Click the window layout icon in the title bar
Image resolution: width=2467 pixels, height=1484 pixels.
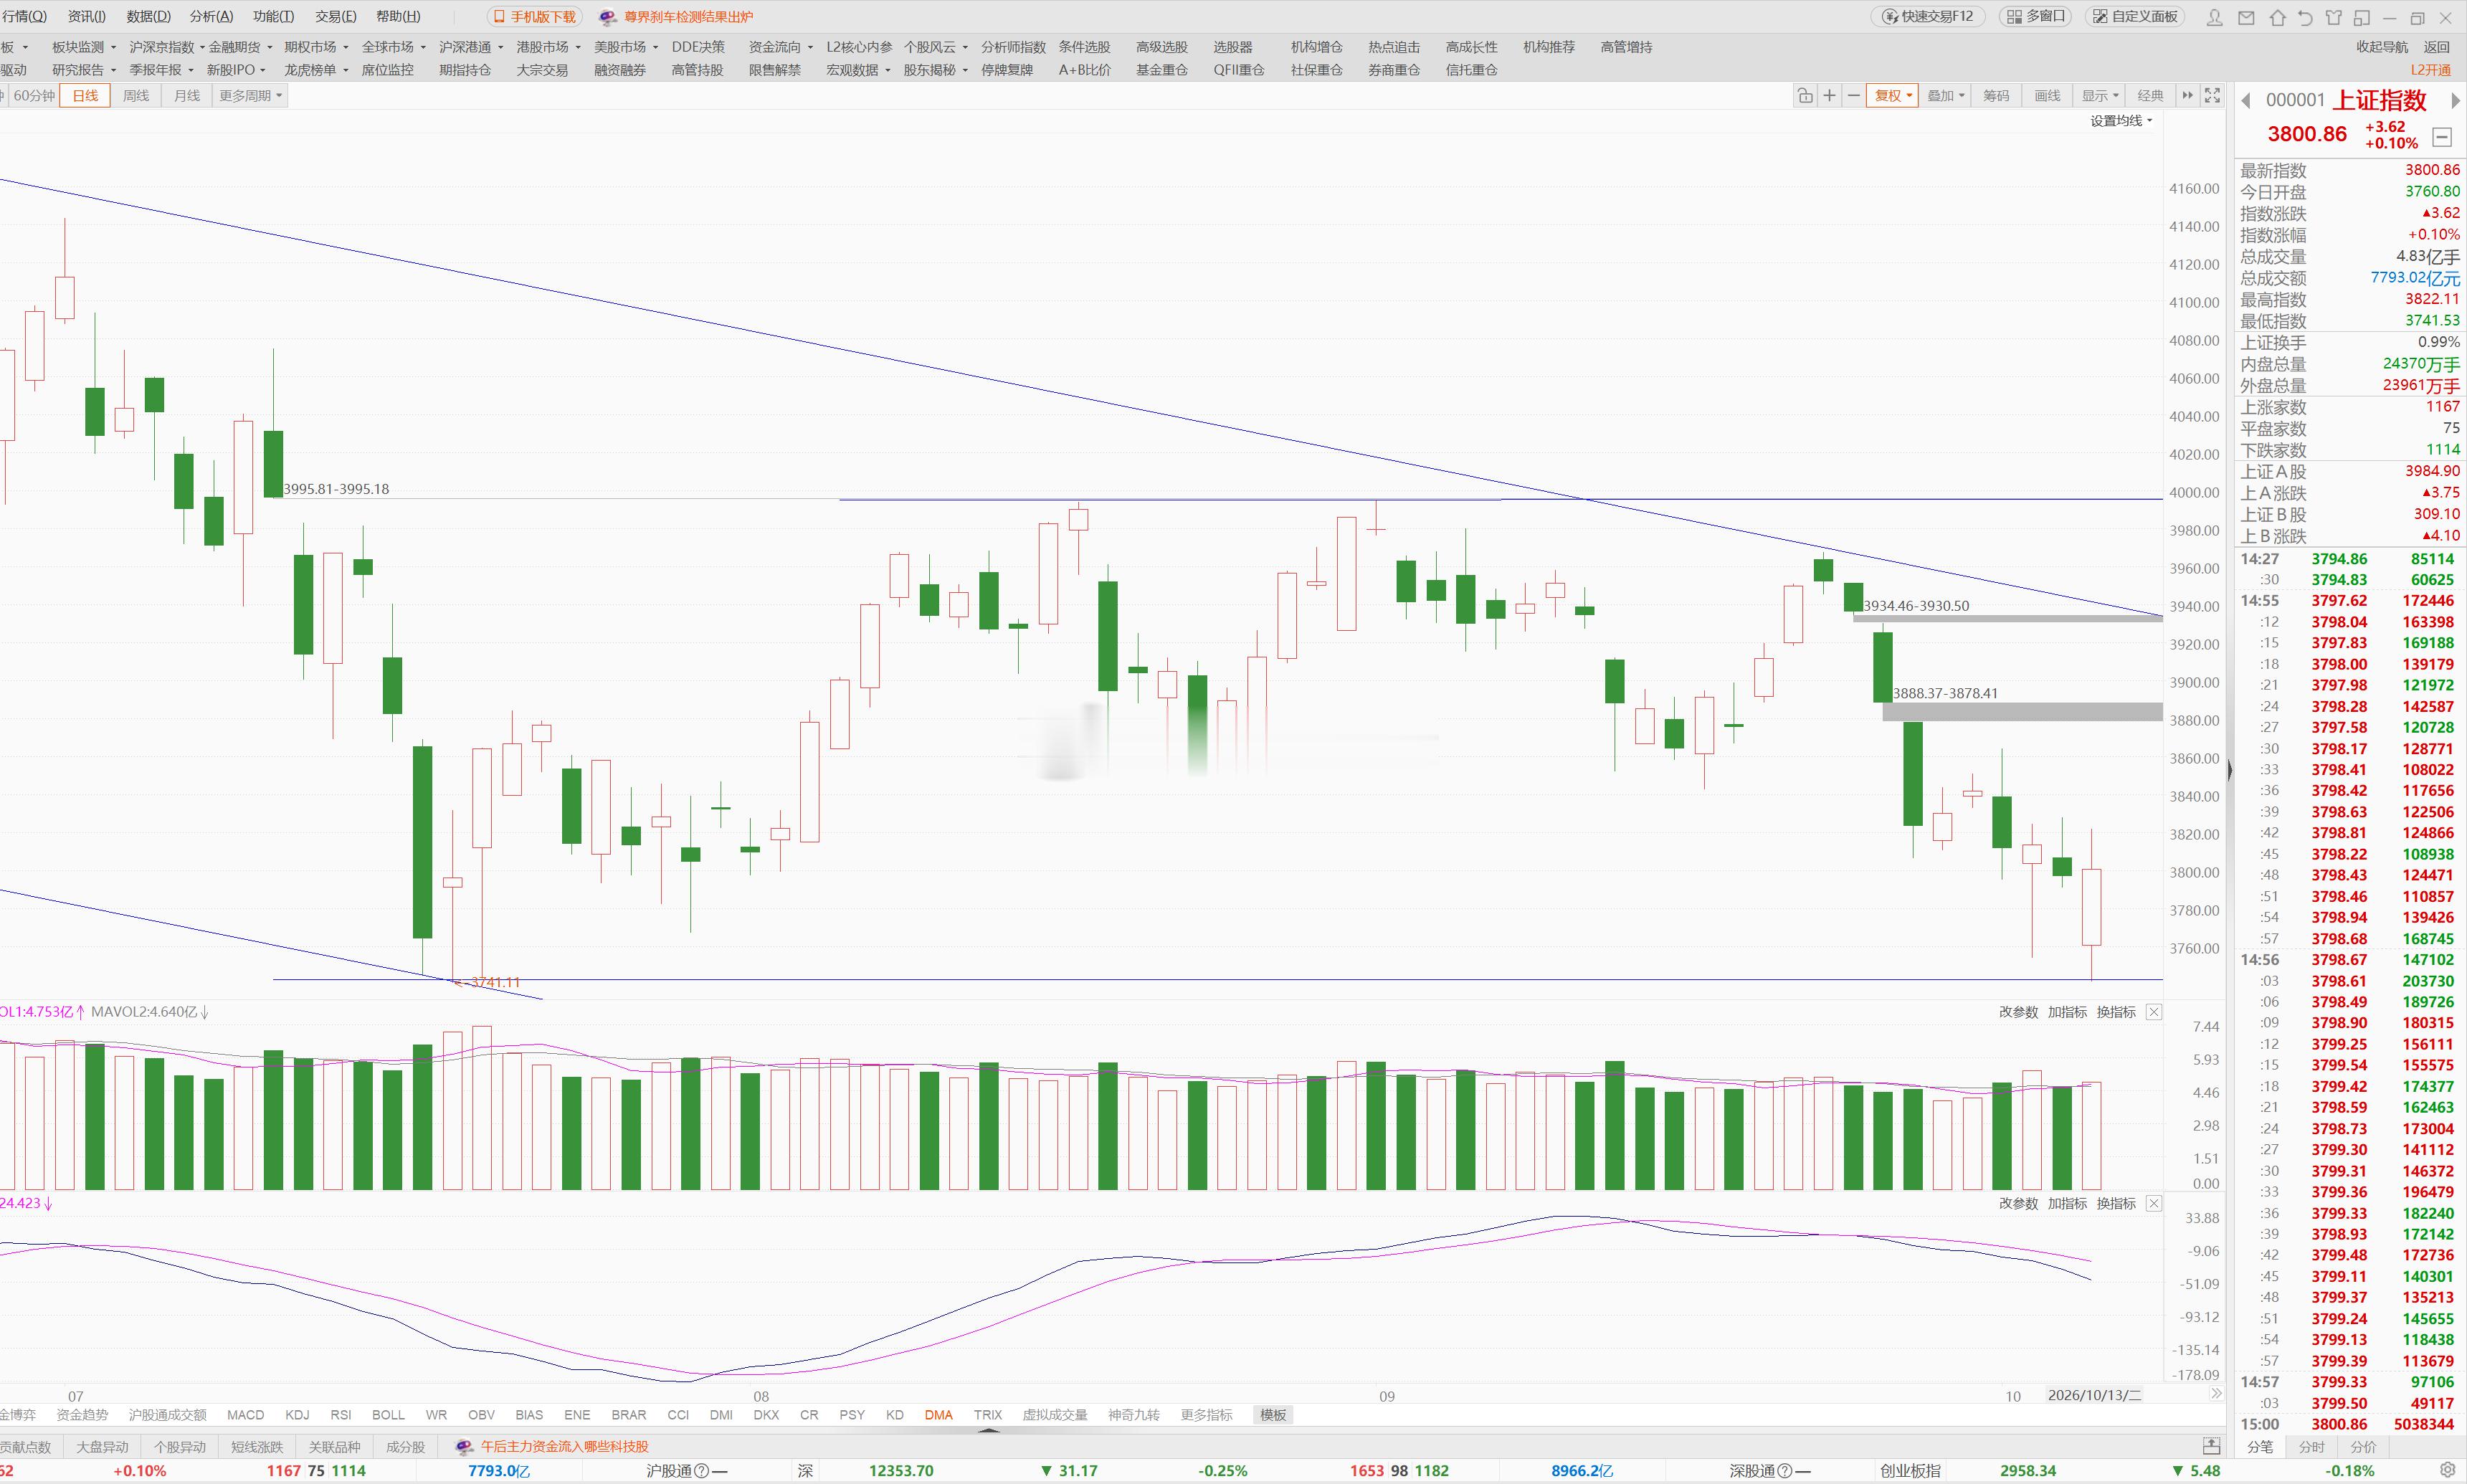click(x=2361, y=17)
